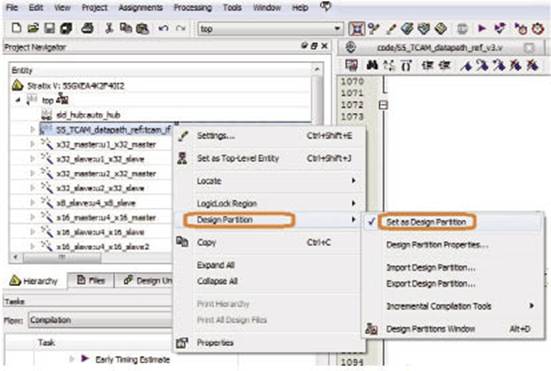Collapse the code fold box at line 1072
The width and height of the screenshot is (551, 371).
383,105
